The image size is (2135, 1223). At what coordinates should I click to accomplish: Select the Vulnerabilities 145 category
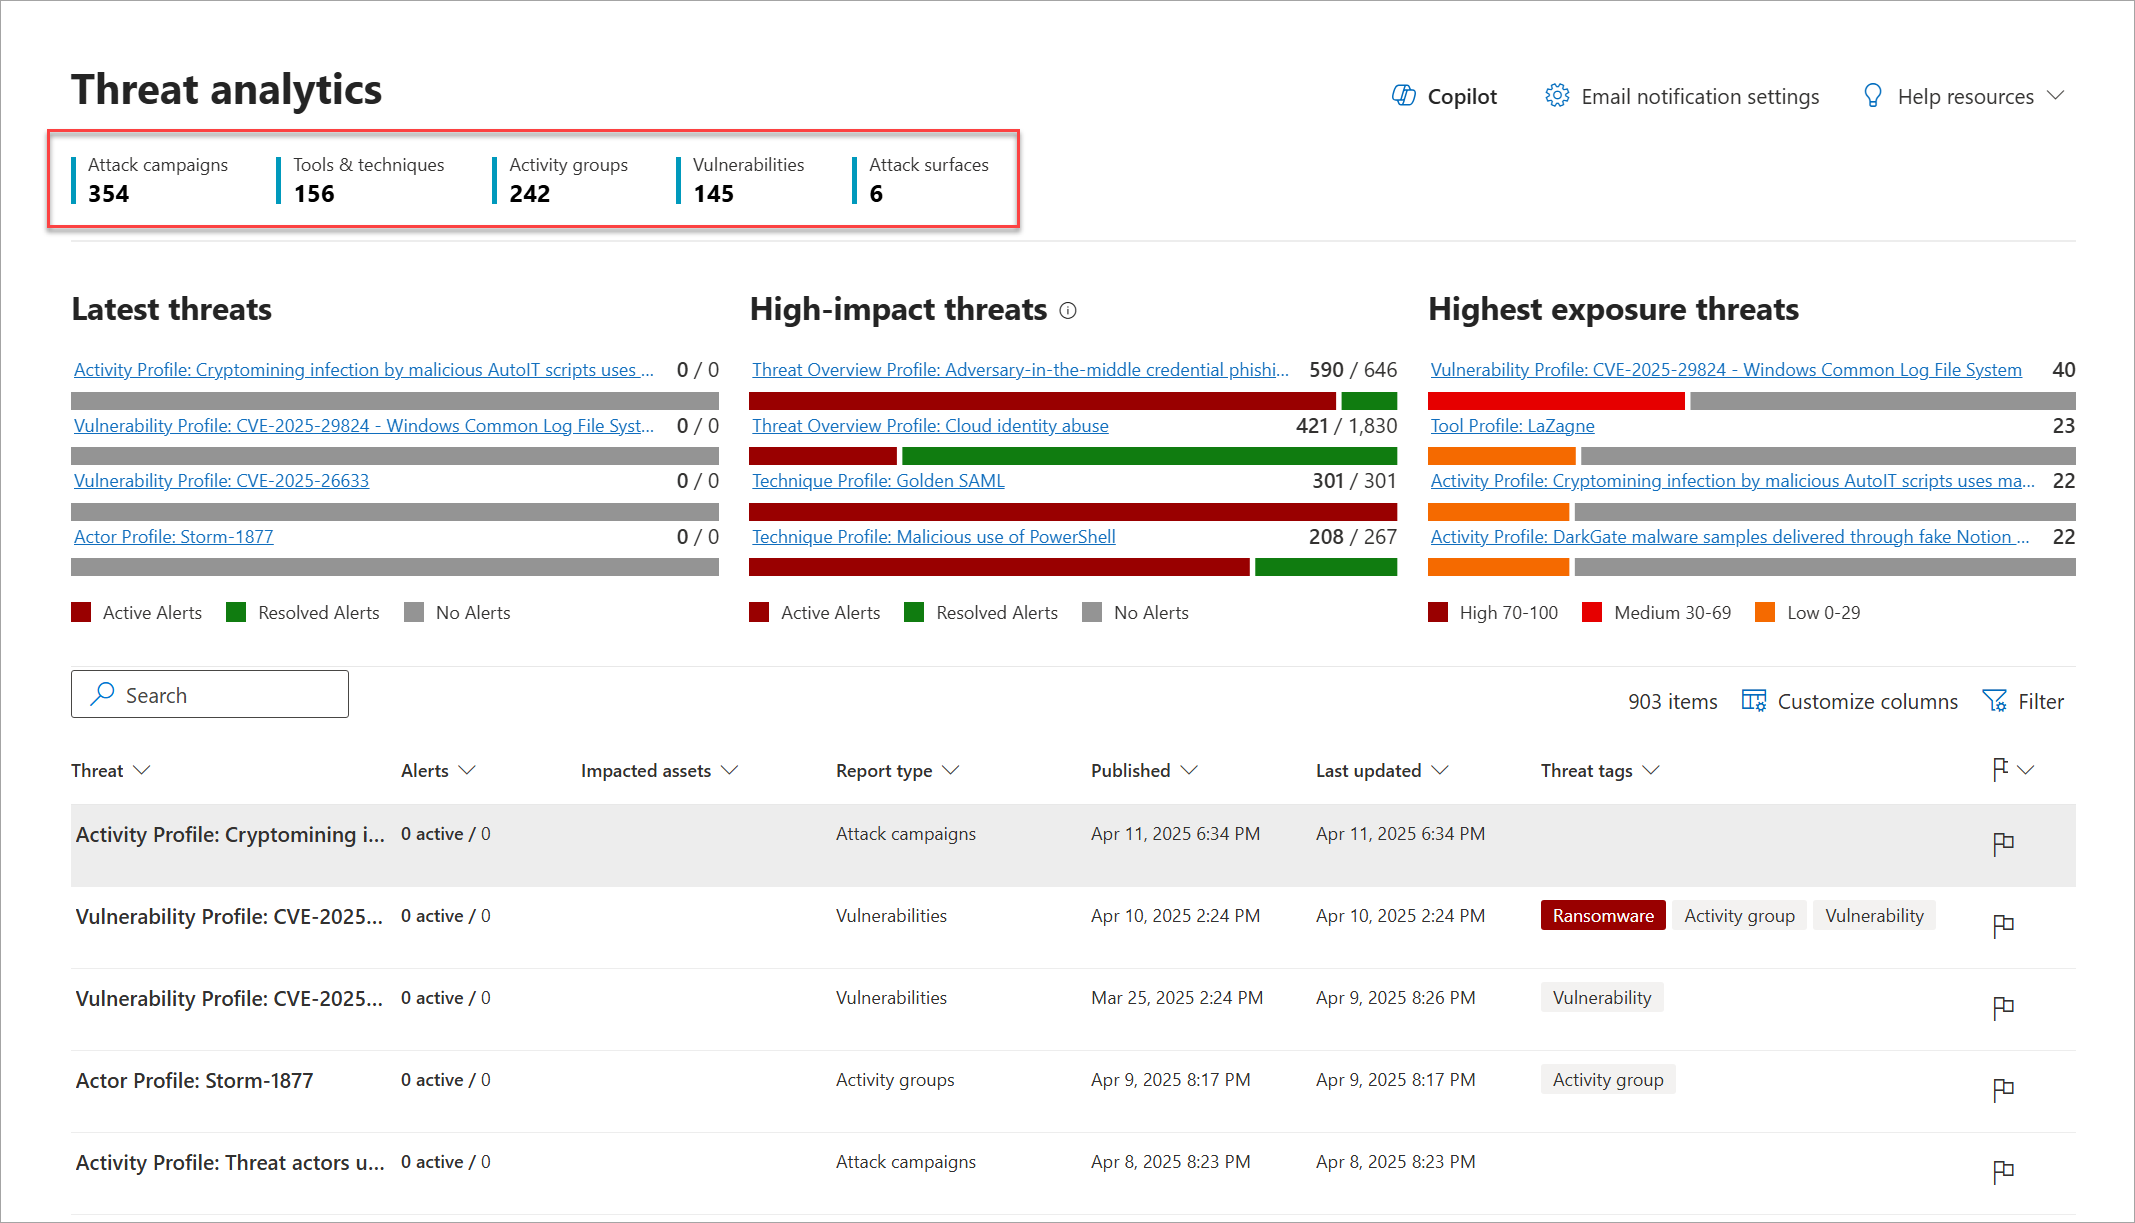point(747,180)
